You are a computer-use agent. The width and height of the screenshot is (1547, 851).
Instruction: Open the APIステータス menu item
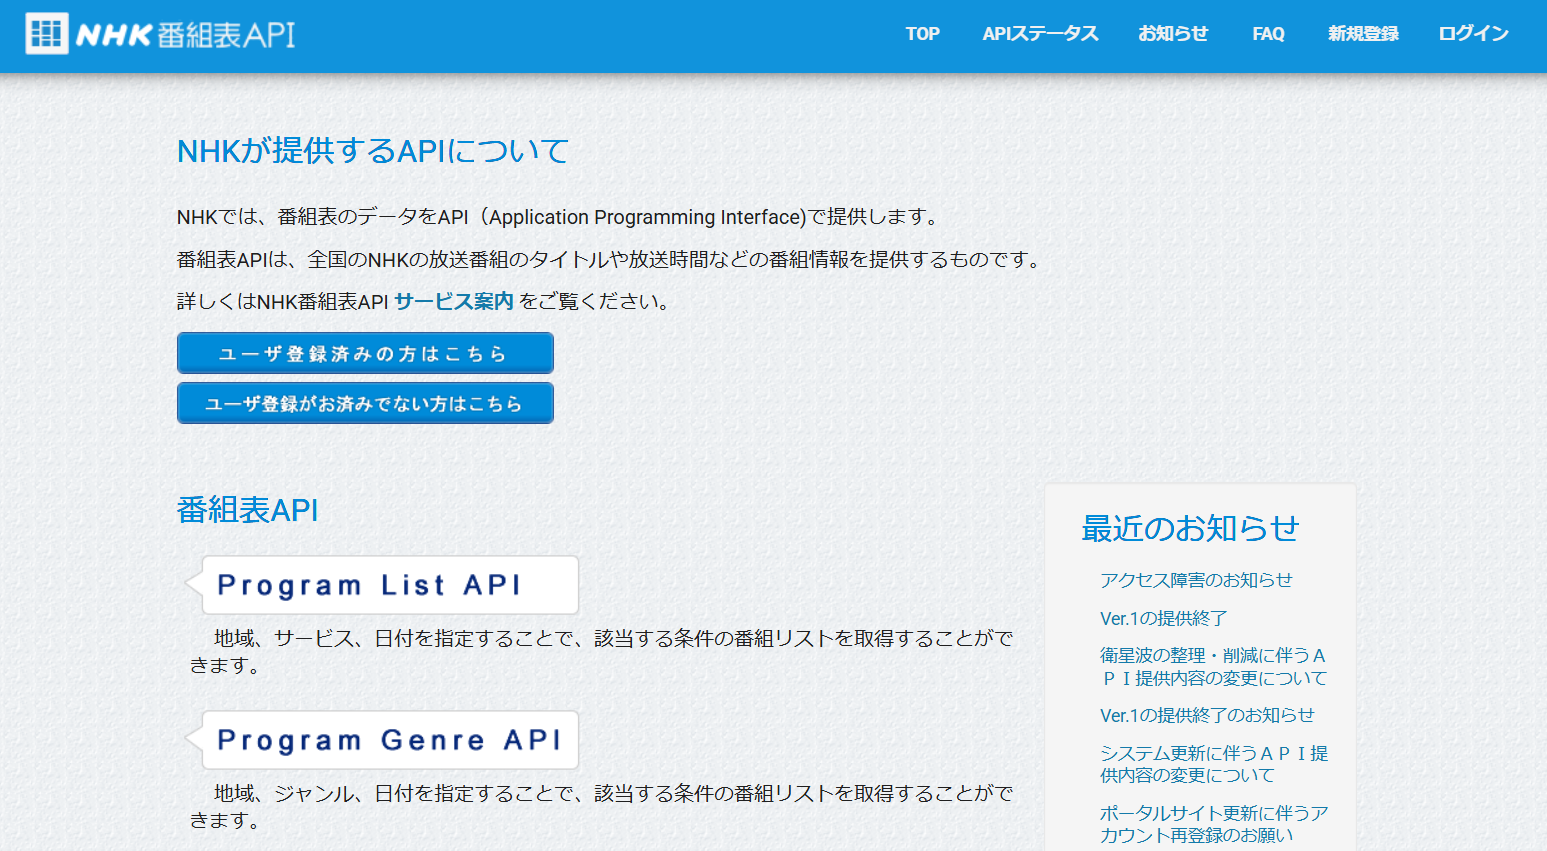tap(1040, 34)
